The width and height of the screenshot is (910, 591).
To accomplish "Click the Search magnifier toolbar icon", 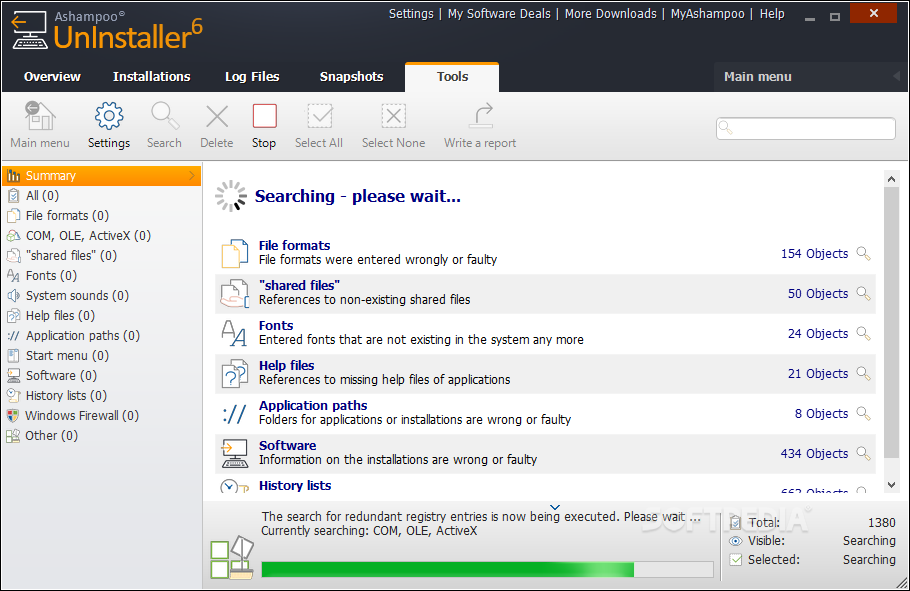I will click(x=165, y=116).
